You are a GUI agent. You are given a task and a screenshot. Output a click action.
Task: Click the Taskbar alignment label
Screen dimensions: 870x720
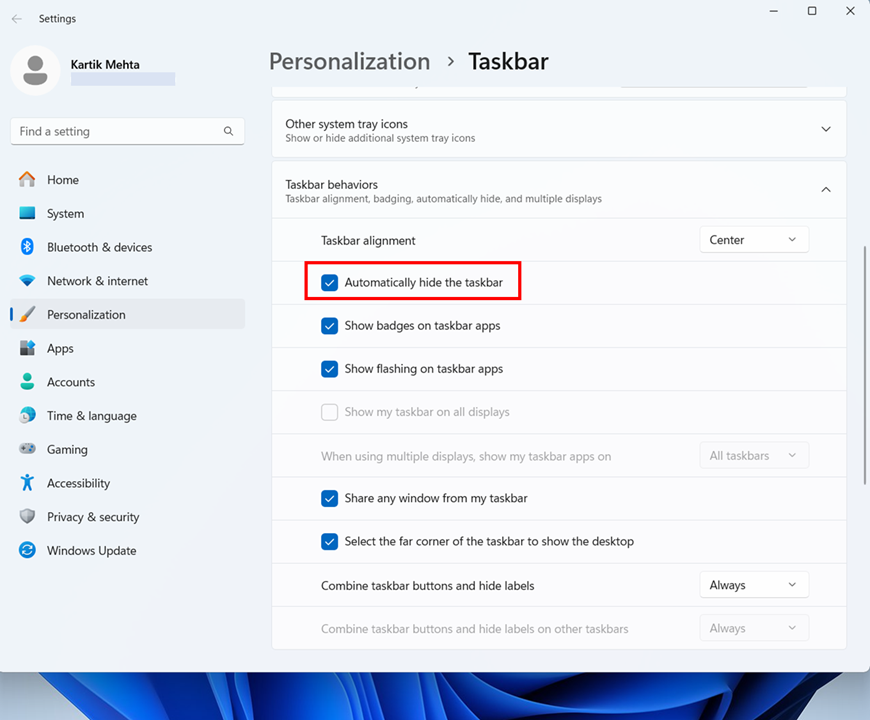[x=368, y=241]
